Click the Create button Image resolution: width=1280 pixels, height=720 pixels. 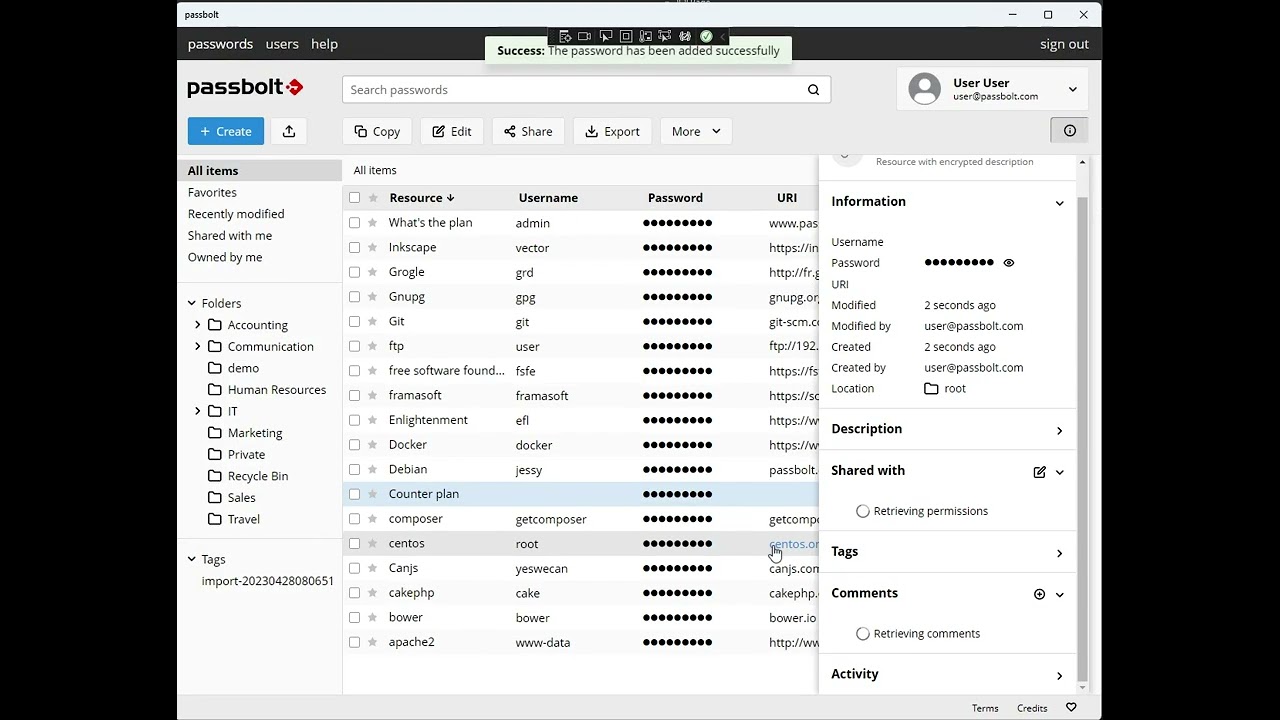click(226, 131)
